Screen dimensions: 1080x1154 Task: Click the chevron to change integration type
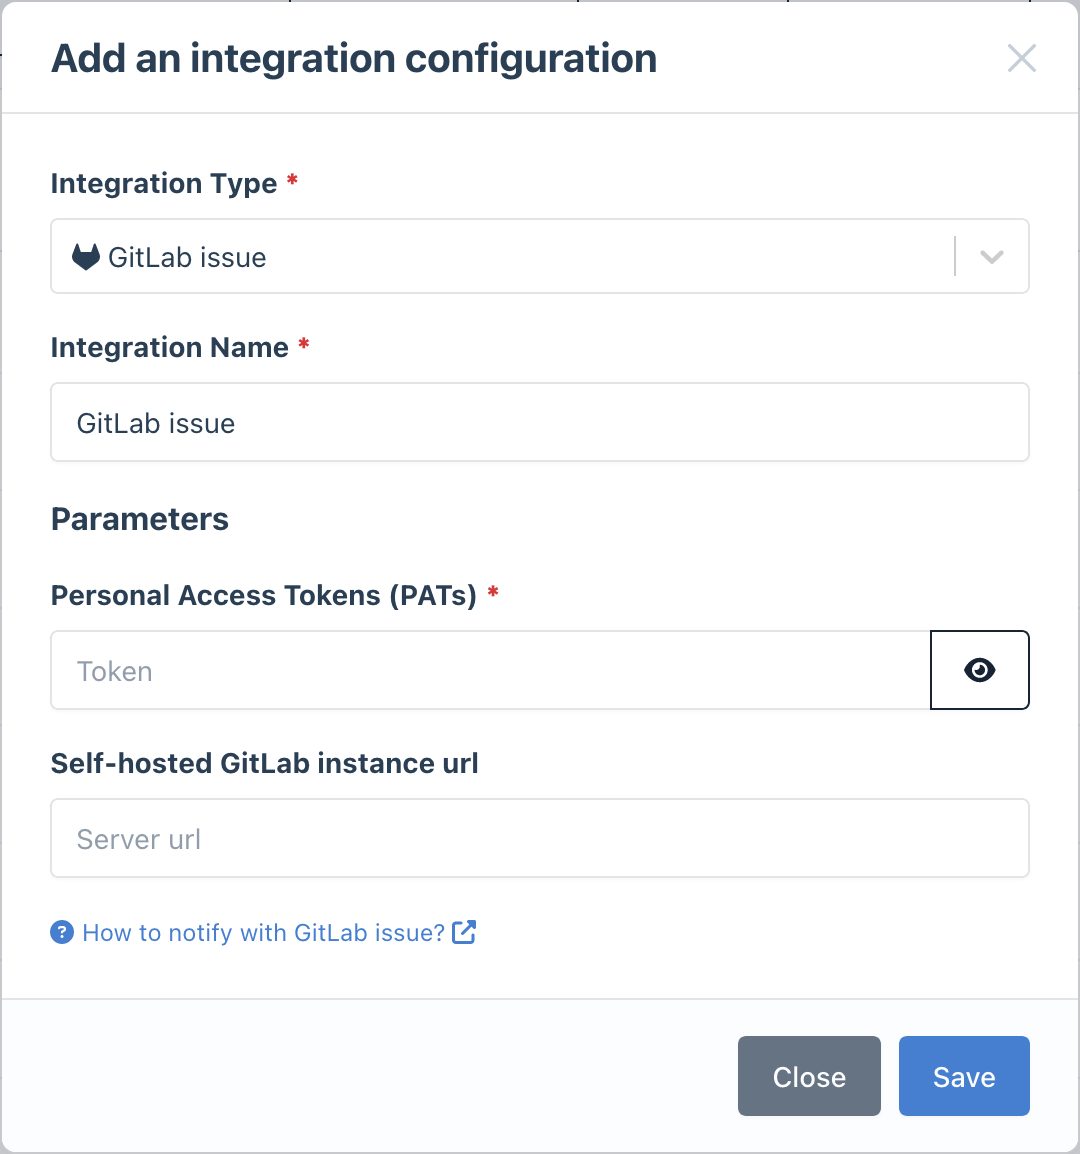(991, 256)
